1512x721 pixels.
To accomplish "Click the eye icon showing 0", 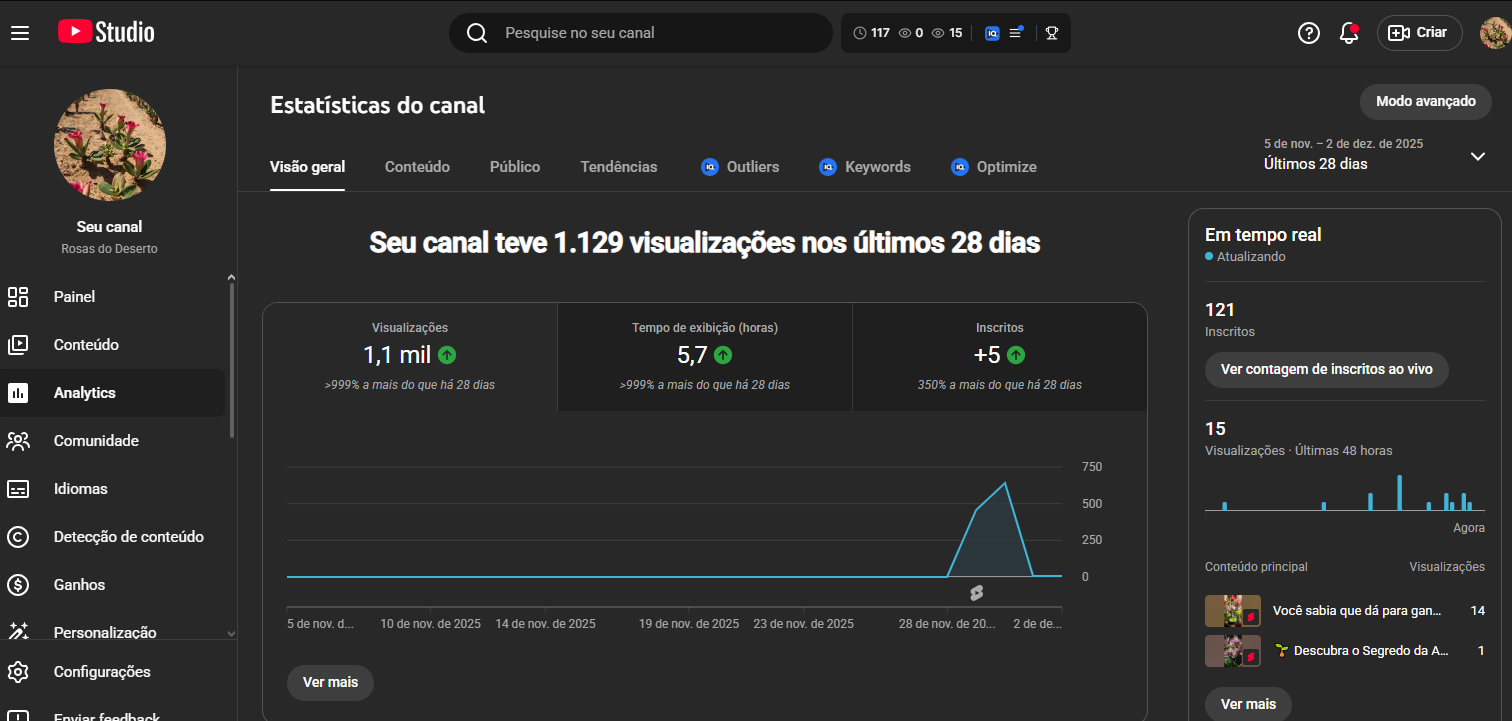I will [905, 33].
